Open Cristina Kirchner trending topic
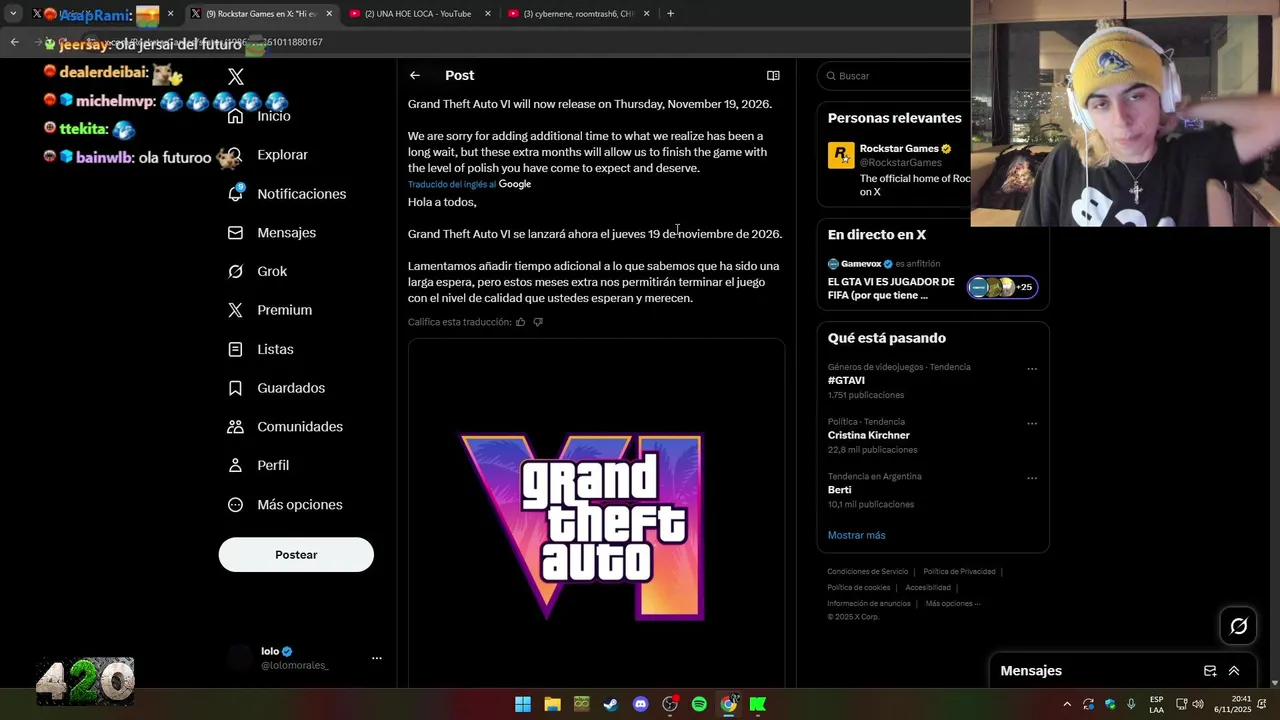The height and width of the screenshot is (720, 1280). pyautogui.click(x=869, y=436)
